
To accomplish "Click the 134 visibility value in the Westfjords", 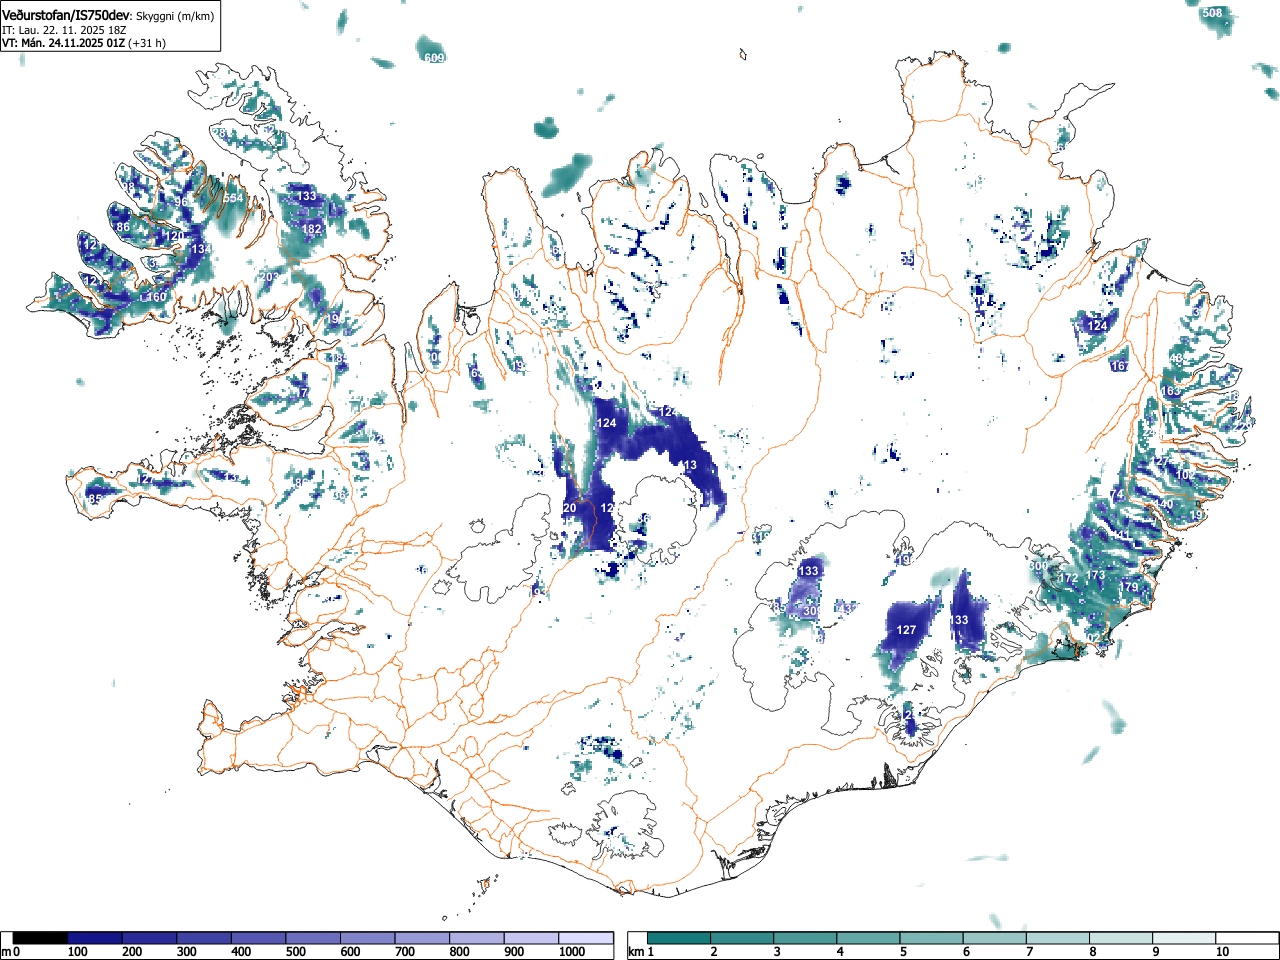I will pyautogui.click(x=201, y=249).
